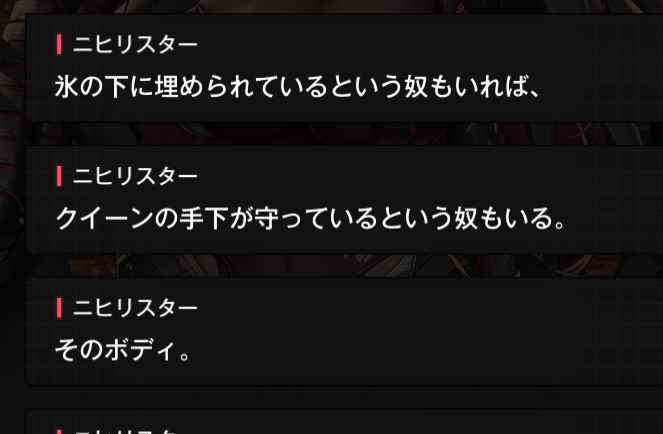Image resolution: width=663 pixels, height=434 pixels.
Task: Click the log line starting with 氷の下に埋められている
Action: point(297,87)
